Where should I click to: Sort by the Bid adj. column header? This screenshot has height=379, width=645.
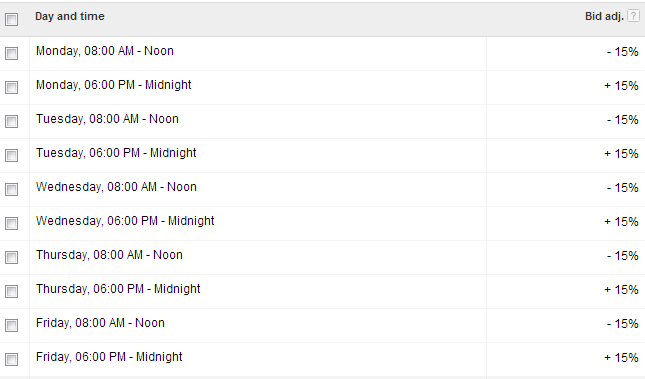pyautogui.click(x=604, y=16)
